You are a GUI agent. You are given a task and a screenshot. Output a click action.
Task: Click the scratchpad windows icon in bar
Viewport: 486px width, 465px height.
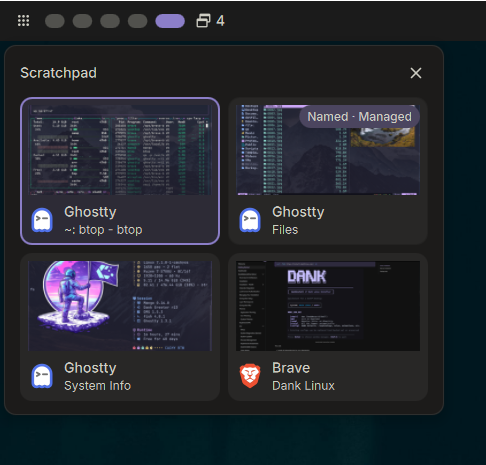pyautogui.click(x=203, y=21)
